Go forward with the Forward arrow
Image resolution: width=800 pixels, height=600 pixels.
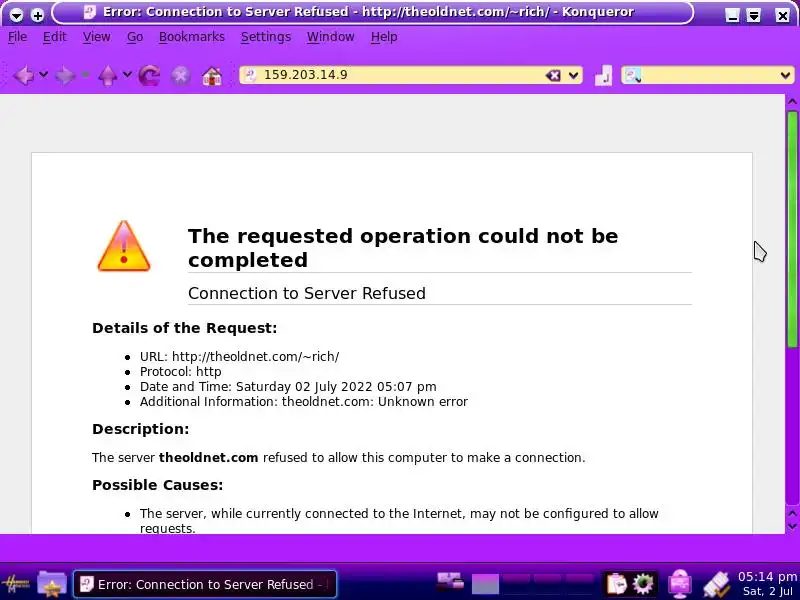tap(65, 76)
